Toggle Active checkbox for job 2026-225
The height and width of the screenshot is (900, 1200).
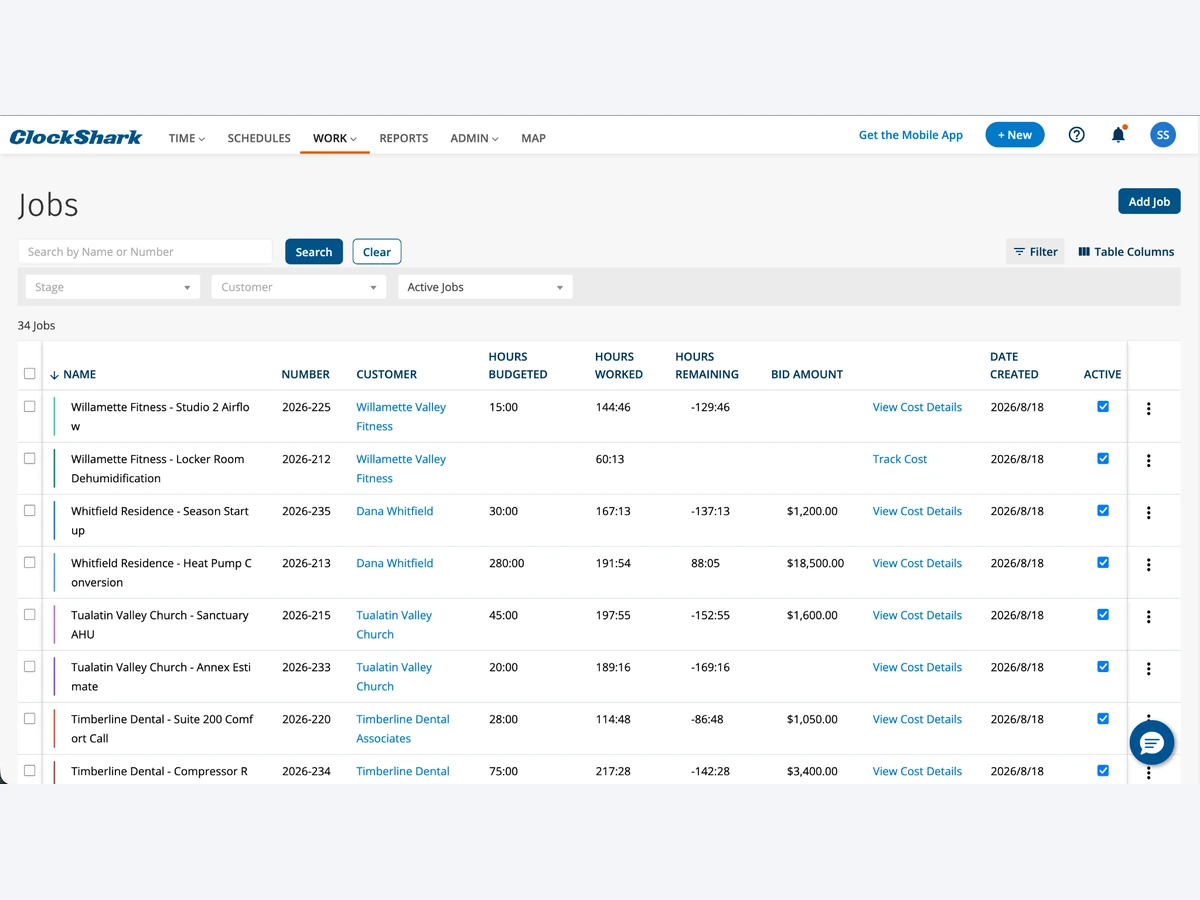point(1103,406)
